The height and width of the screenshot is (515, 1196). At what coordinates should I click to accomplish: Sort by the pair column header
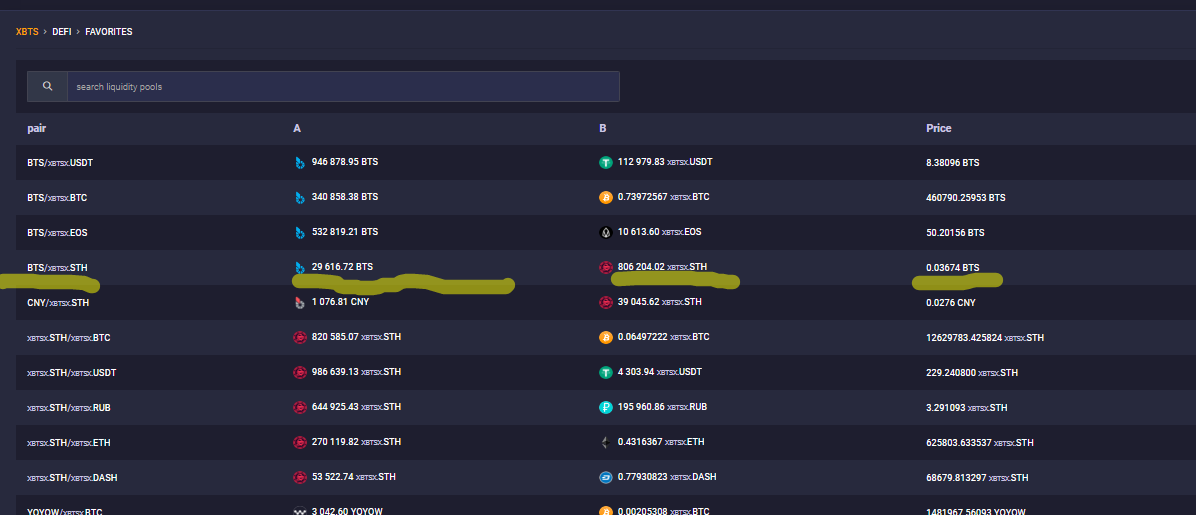(37, 128)
